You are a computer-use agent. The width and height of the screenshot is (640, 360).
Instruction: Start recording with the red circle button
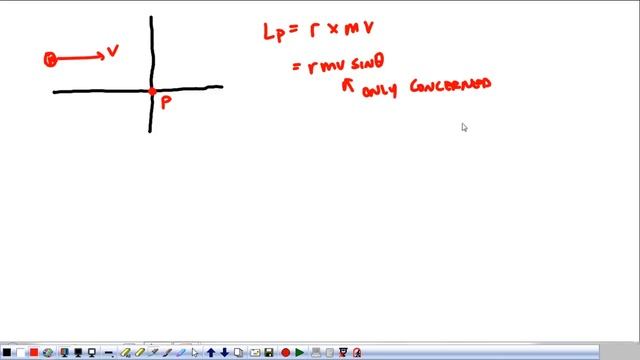click(x=286, y=352)
